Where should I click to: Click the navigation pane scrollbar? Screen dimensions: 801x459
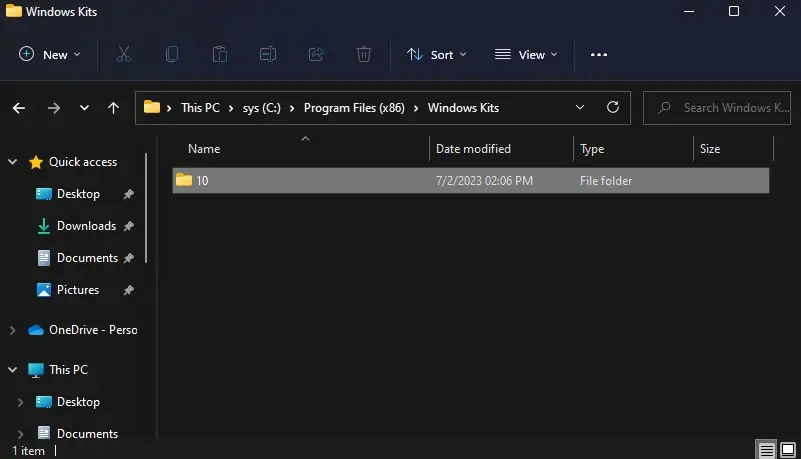tap(146, 208)
